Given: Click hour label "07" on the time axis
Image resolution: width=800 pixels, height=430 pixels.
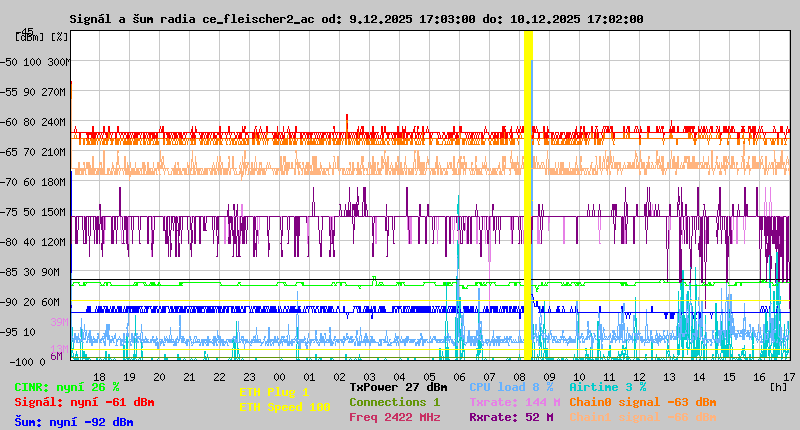Looking at the screenshot, I should pyautogui.click(x=490, y=377).
